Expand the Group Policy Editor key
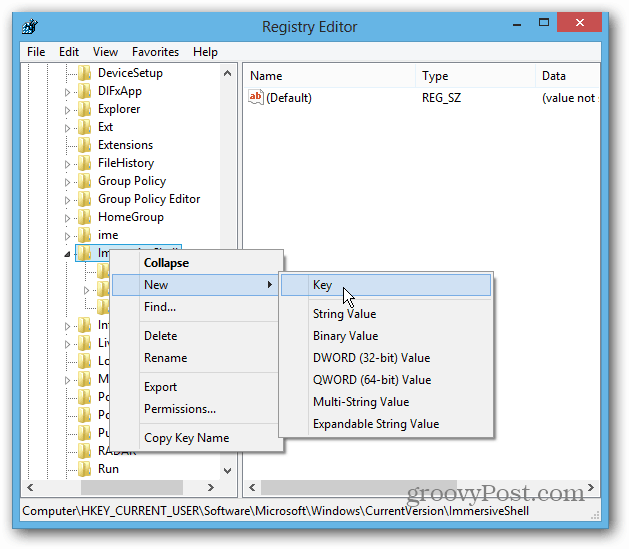The width and height of the screenshot is (629, 549). coord(67,200)
